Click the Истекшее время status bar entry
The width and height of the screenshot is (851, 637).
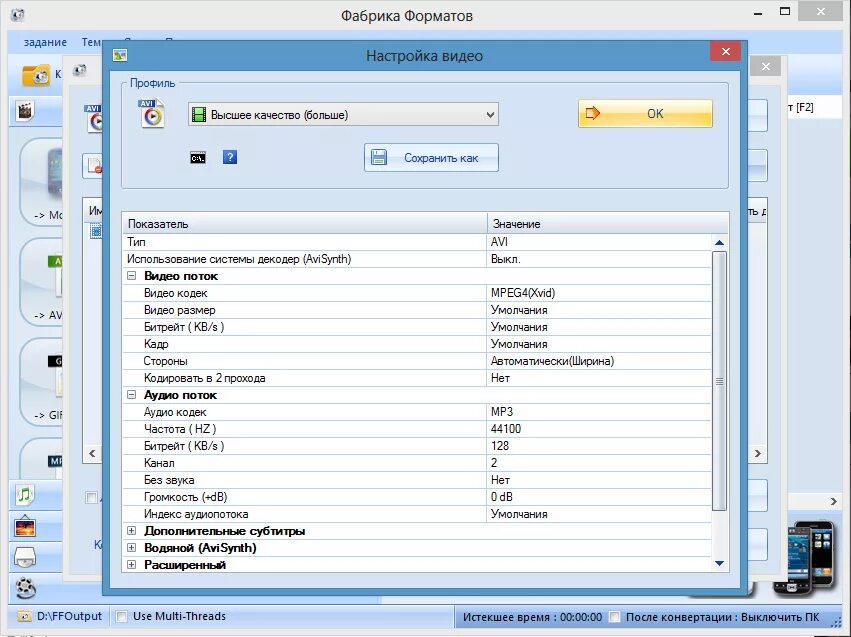532,617
